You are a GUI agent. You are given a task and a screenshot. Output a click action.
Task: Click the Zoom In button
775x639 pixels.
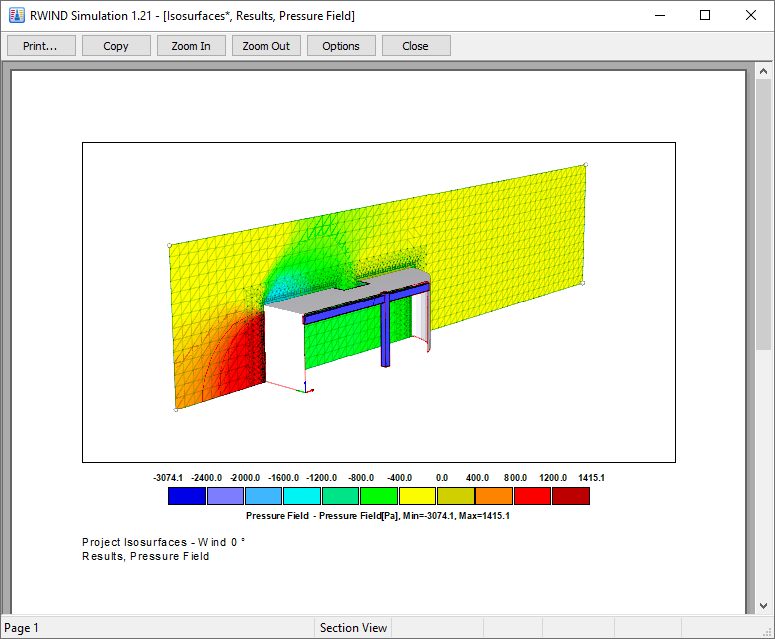coord(191,46)
